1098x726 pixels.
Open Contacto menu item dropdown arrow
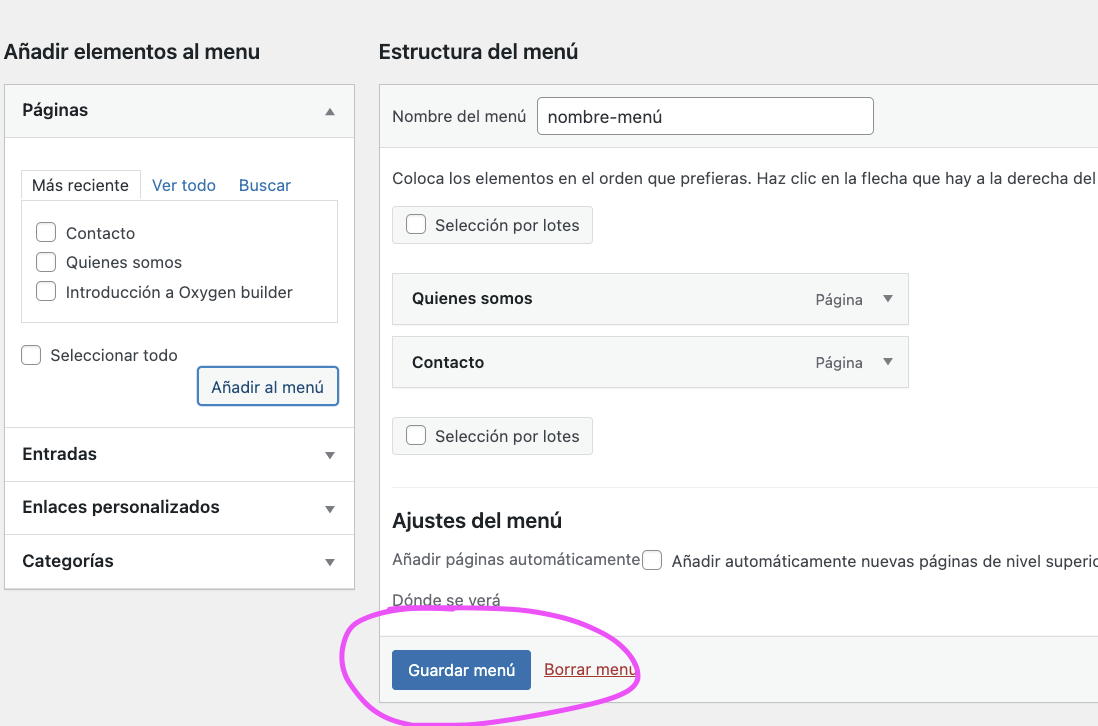(887, 362)
